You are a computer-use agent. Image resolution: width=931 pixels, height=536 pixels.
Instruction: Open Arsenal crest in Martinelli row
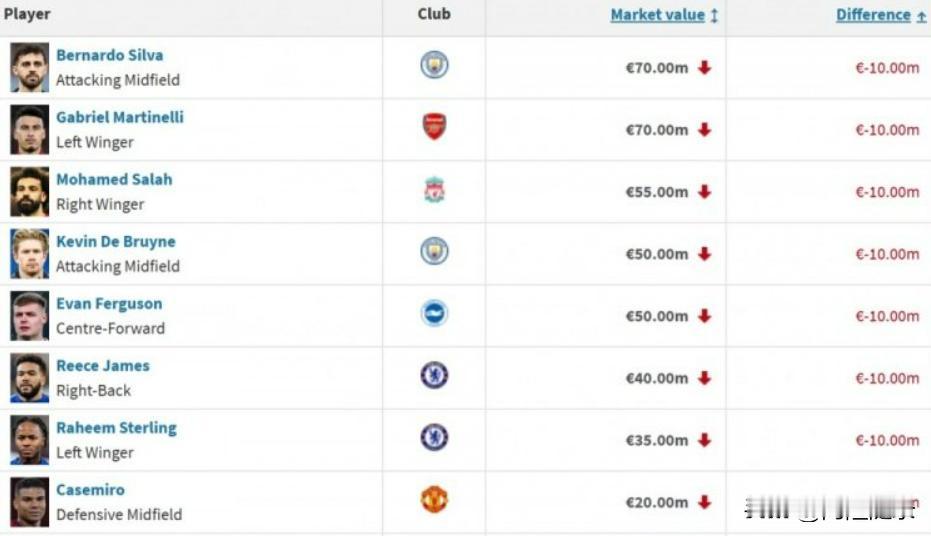click(x=434, y=126)
